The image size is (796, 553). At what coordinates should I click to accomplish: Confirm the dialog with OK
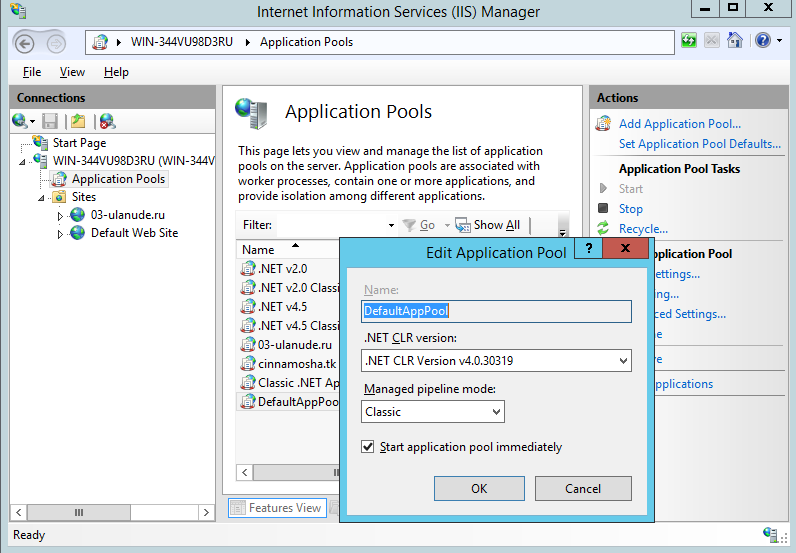[x=479, y=489]
